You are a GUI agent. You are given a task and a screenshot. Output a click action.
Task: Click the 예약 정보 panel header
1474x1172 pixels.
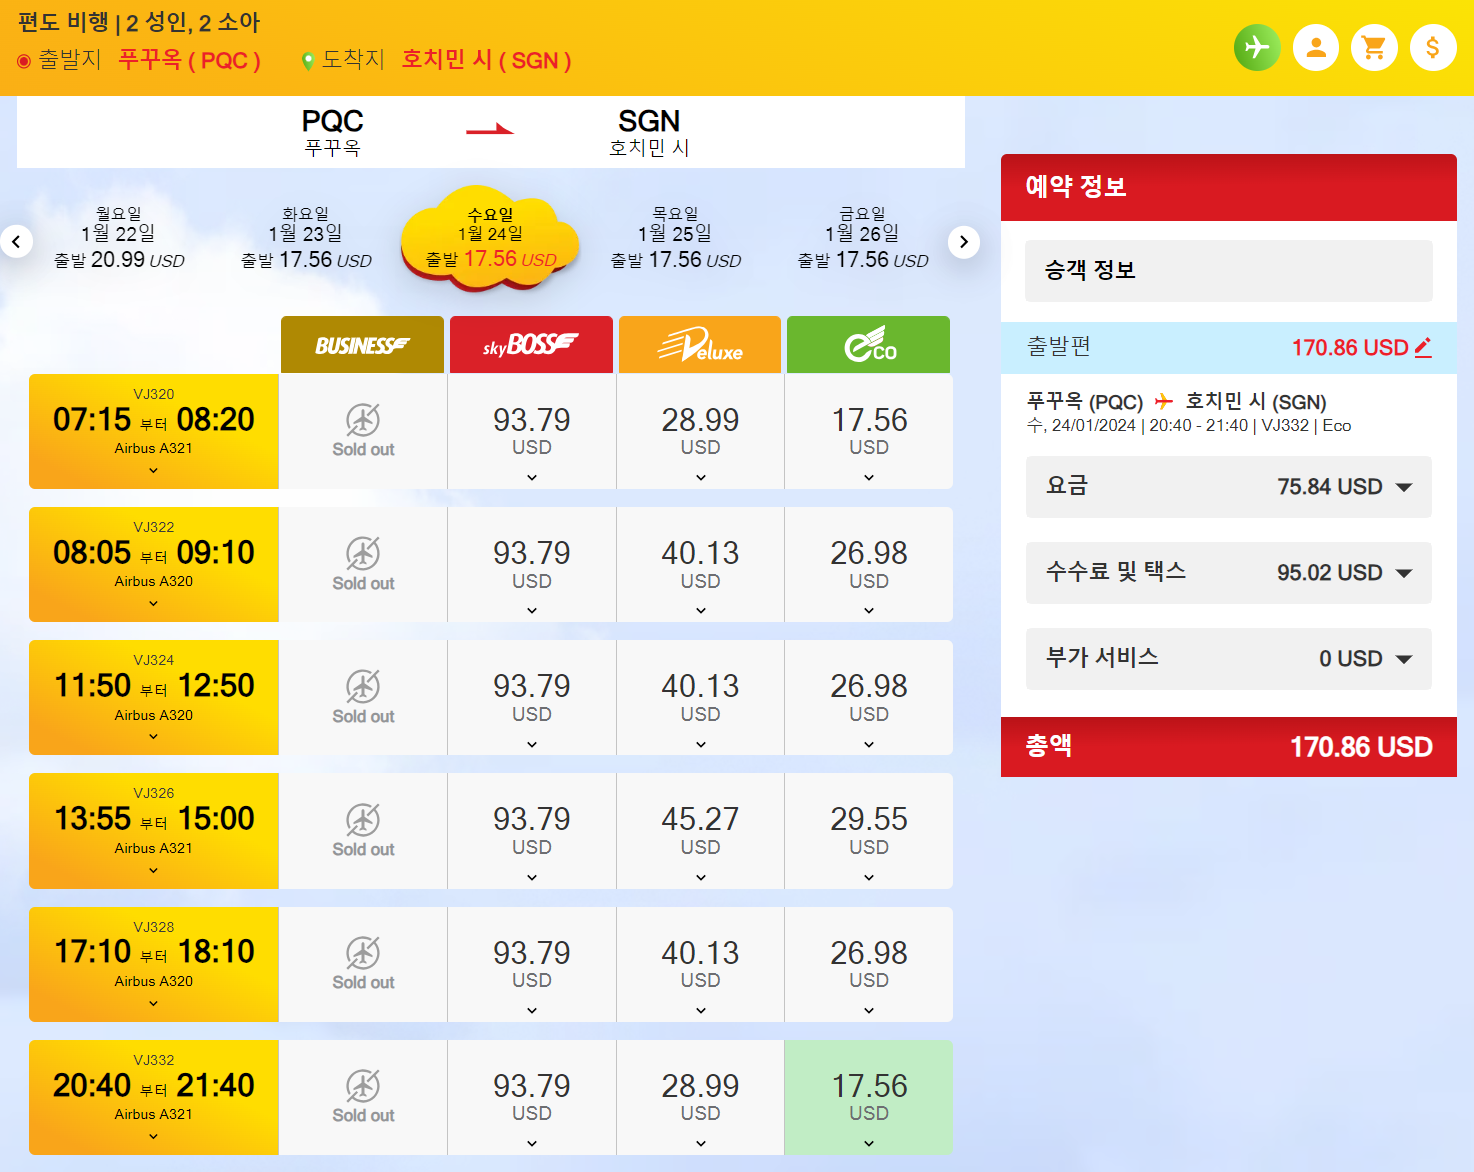pos(1229,187)
